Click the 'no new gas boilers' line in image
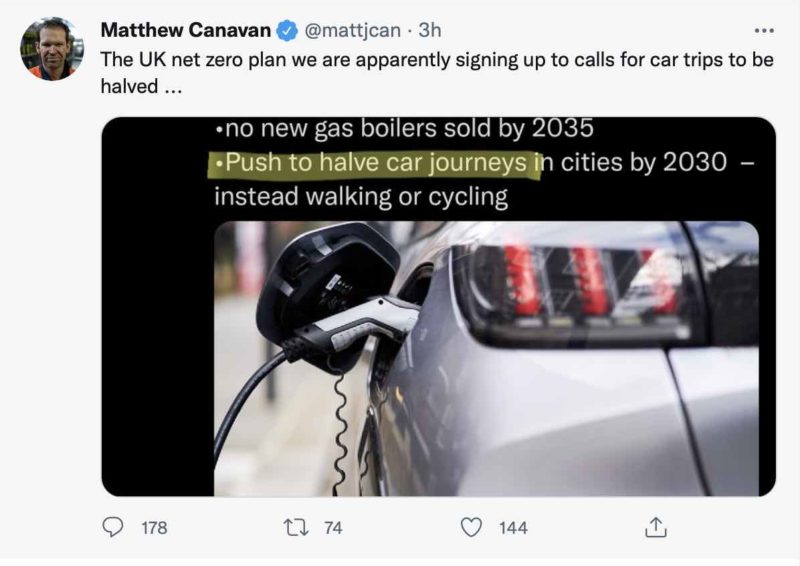The image size is (800, 566). click(x=405, y=130)
